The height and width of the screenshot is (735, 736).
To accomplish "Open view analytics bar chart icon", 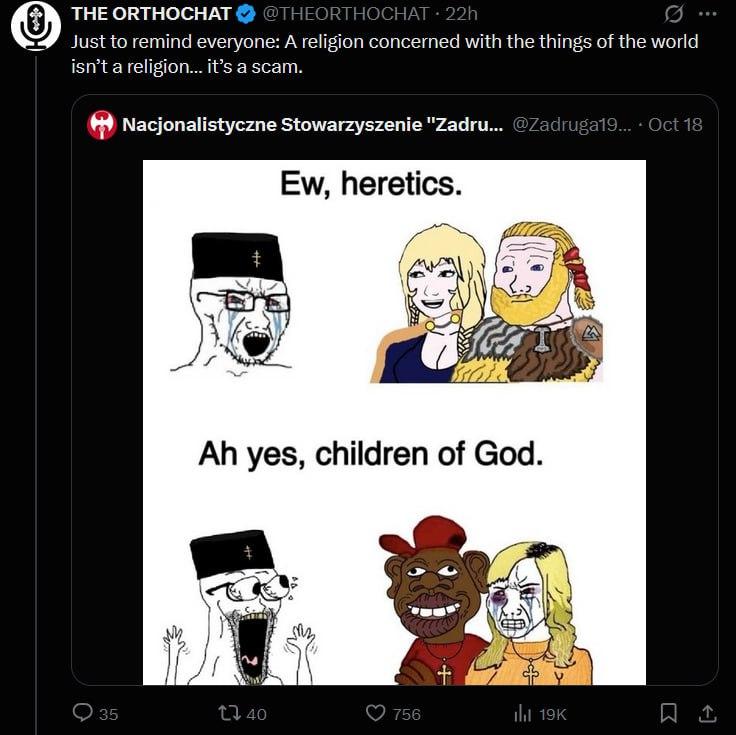I will click(x=521, y=713).
